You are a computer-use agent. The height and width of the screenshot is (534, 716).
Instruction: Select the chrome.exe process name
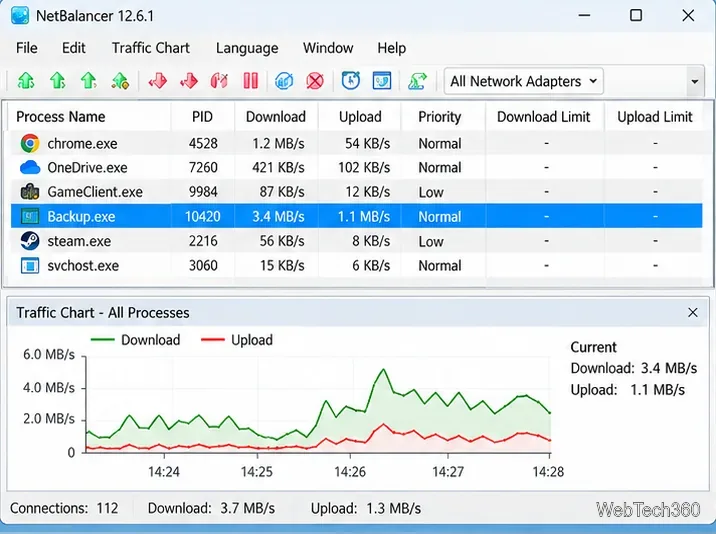pyautogui.click(x=82, y=143)
